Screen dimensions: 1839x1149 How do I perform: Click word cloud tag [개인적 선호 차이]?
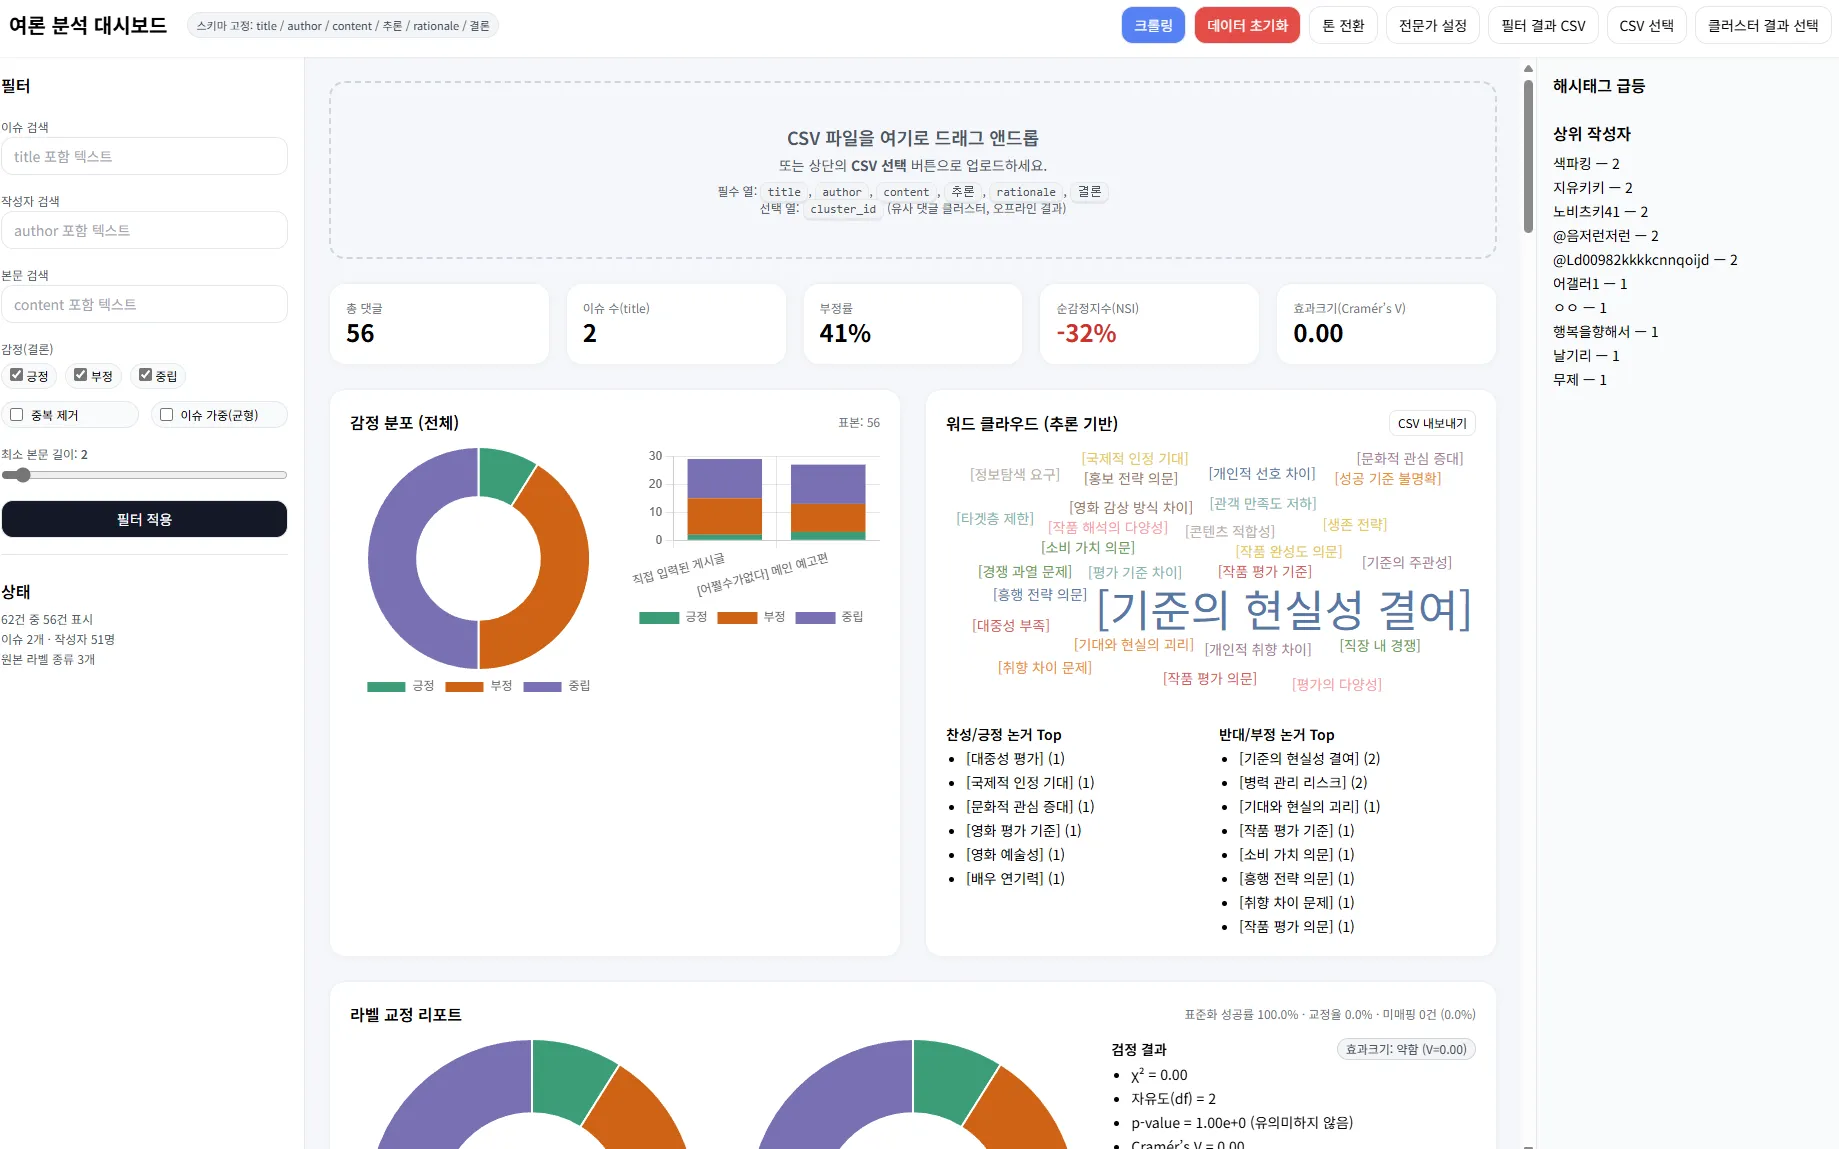point(1262,473)
